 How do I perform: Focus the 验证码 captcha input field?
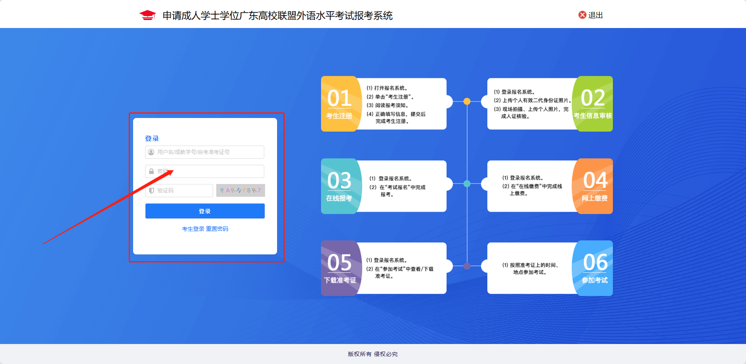tap(179, 190)
